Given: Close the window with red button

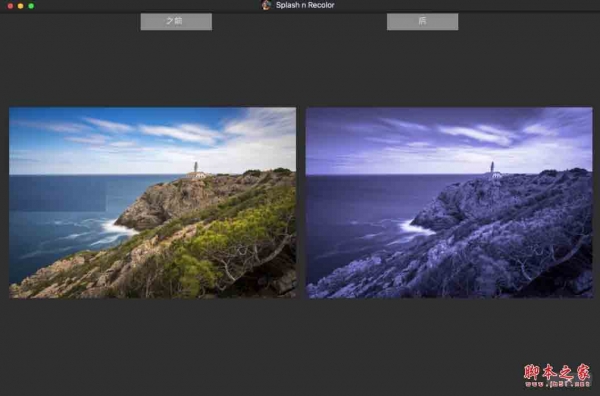Looking at the screenshot, I should 10,6.
